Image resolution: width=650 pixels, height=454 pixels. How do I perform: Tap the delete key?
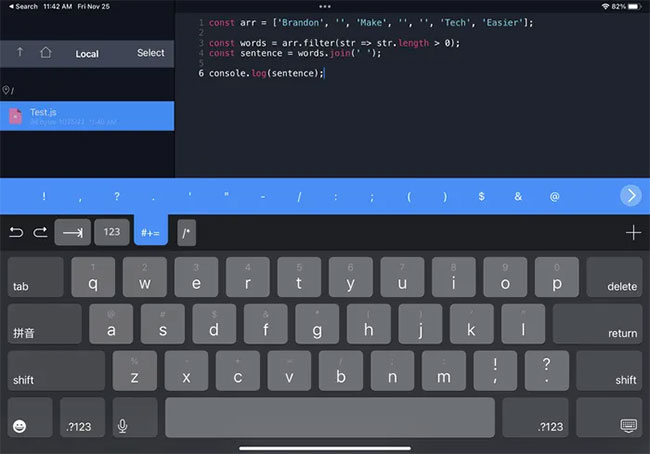pyautogui.click(x=614, y=277)
